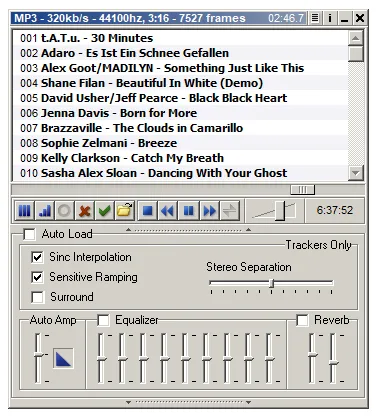Click the red X remove-track icon
The height and width of the screenshot is (418, 378).
(x=84, y=211)
